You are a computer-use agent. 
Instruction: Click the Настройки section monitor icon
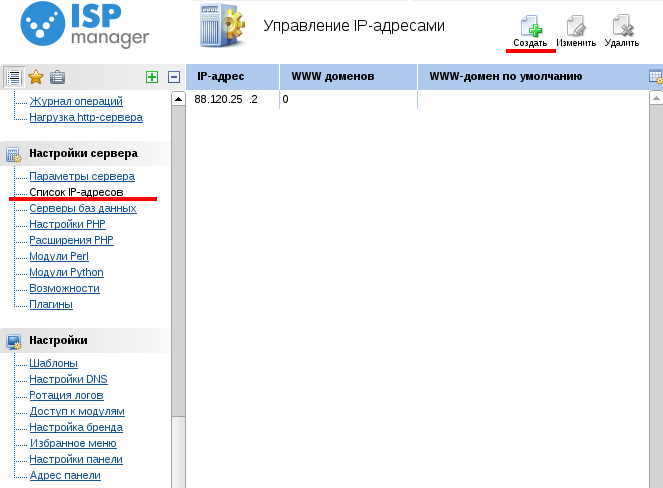(14, 342)
